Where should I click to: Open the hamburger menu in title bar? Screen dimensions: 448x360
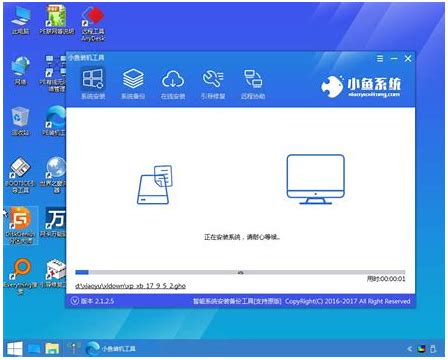tap(380, 59)
